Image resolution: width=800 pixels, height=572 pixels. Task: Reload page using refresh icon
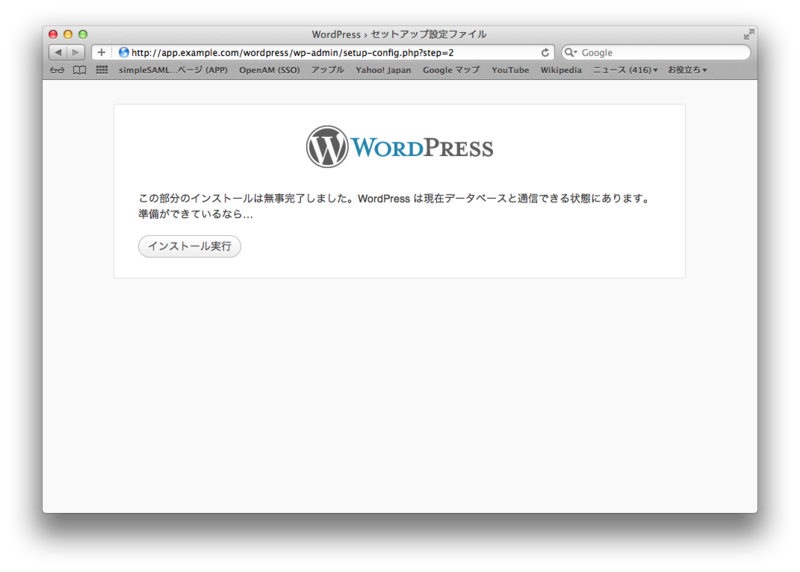pyautogui.click(x=545, y=53)
